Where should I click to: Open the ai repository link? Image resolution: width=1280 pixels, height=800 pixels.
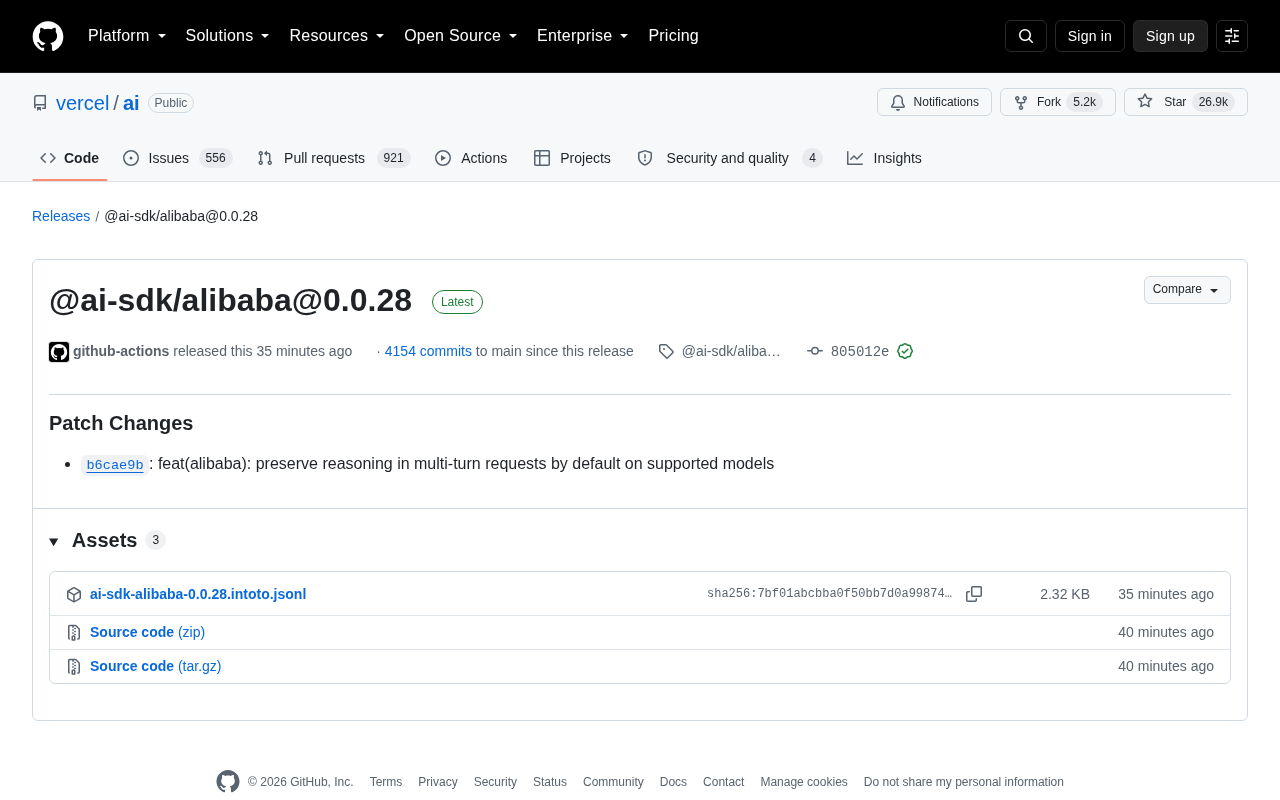pyautogui.click(x=131, y=103)
